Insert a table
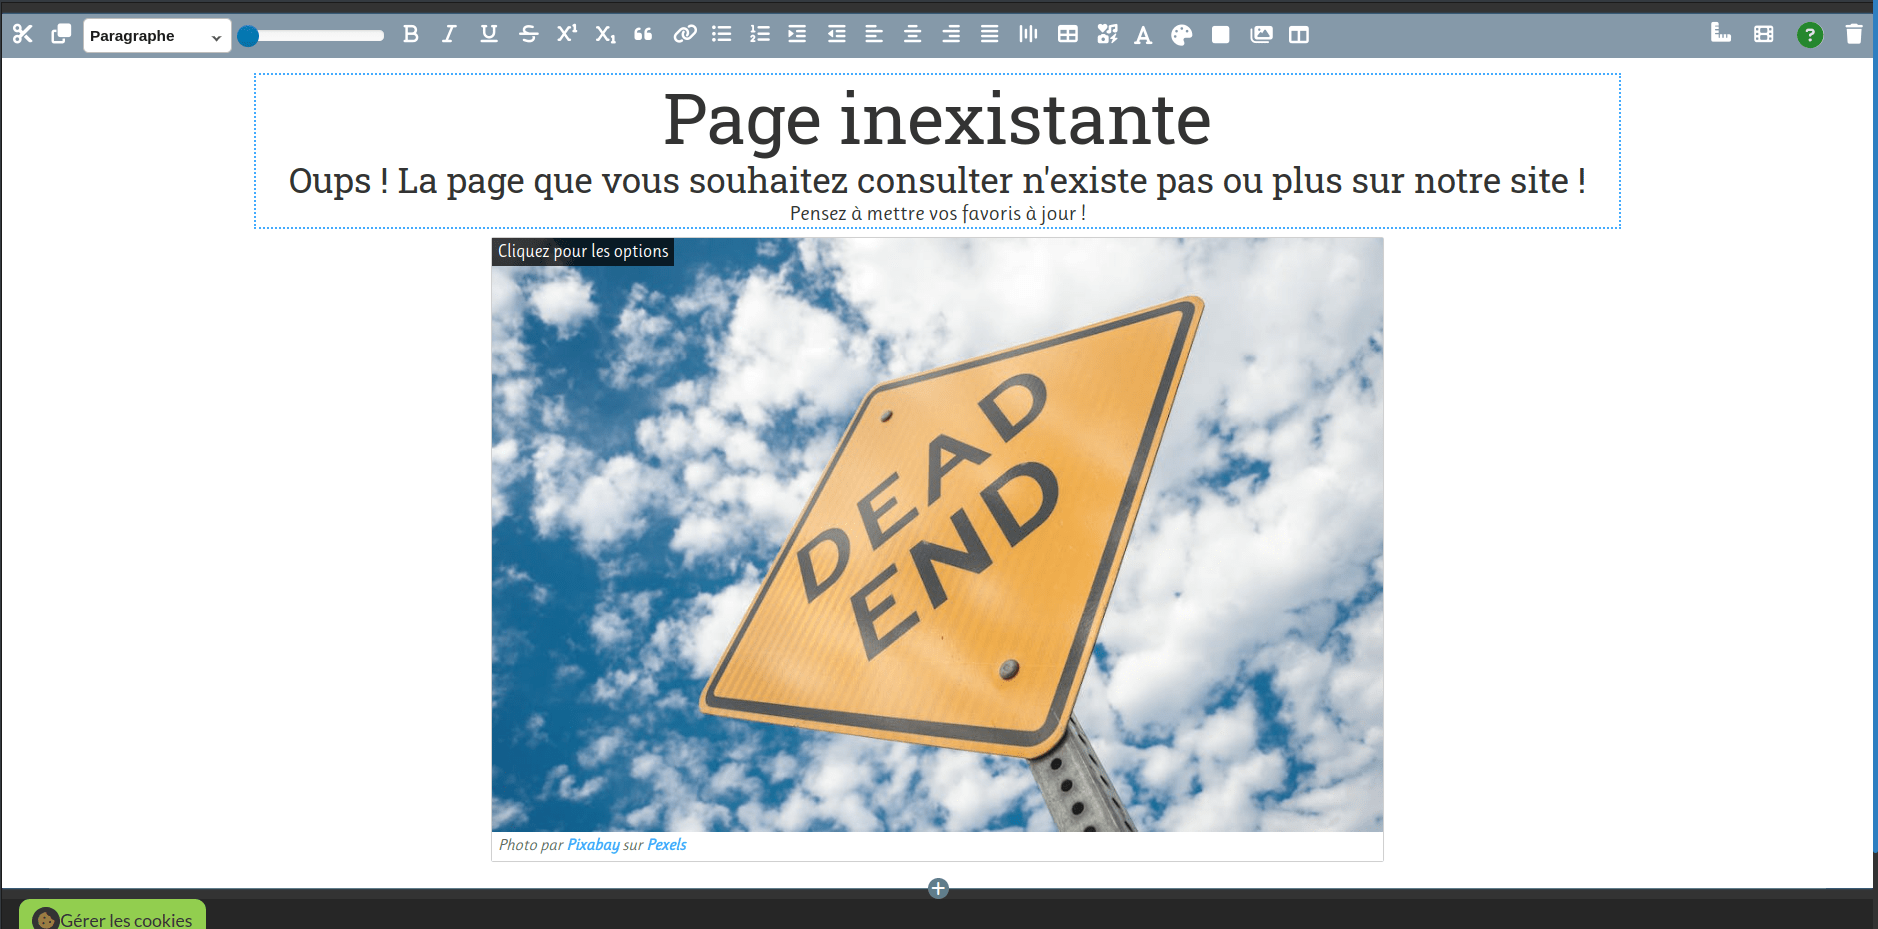1878x929 pixels. pyautogui.click(x=1068, y=35)
